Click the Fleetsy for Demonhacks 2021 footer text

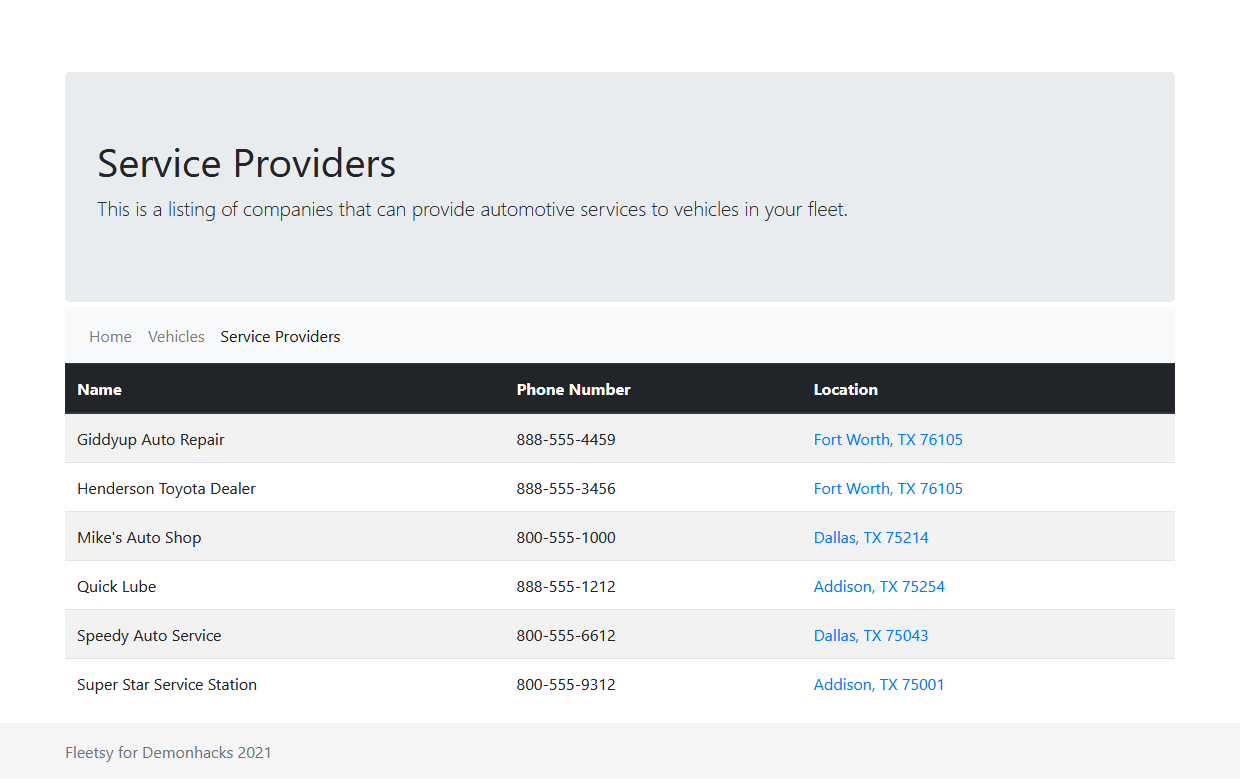[x=168, y=753]
